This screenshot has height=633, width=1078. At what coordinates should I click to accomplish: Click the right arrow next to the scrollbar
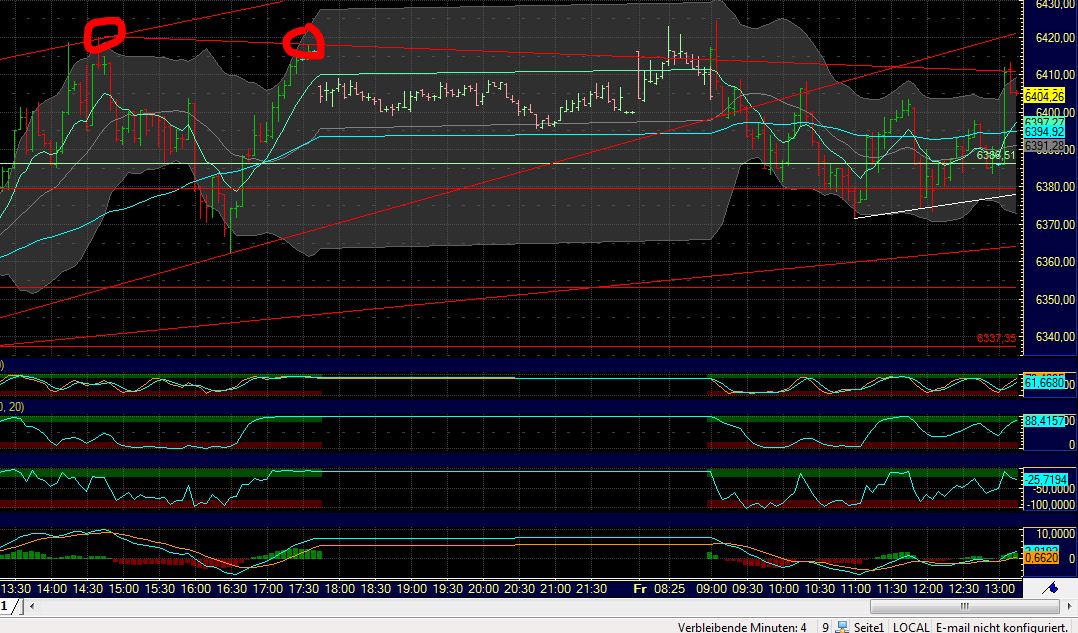[x=1070, y=606]
